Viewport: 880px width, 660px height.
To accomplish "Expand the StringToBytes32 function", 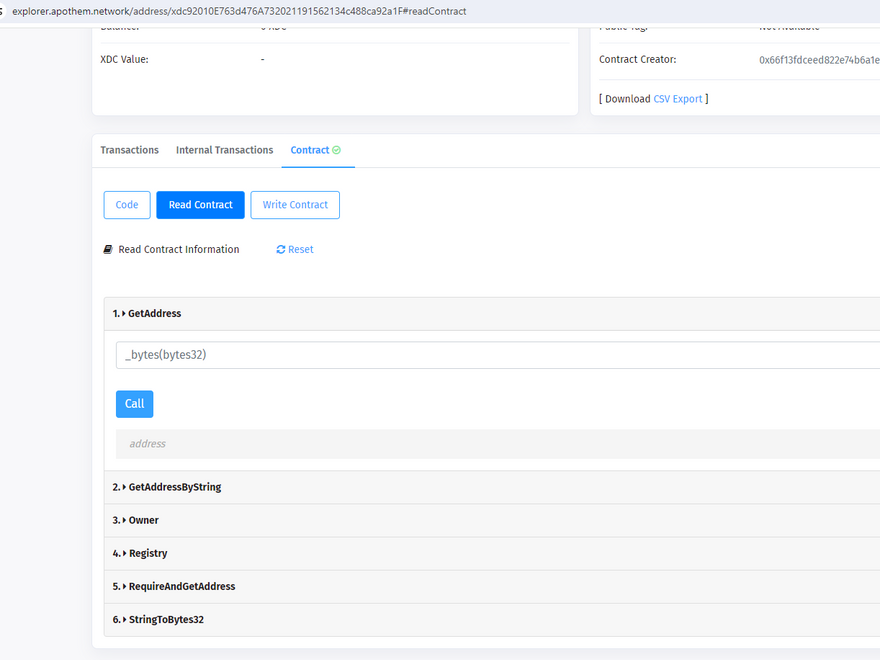I will click(165, 619).
